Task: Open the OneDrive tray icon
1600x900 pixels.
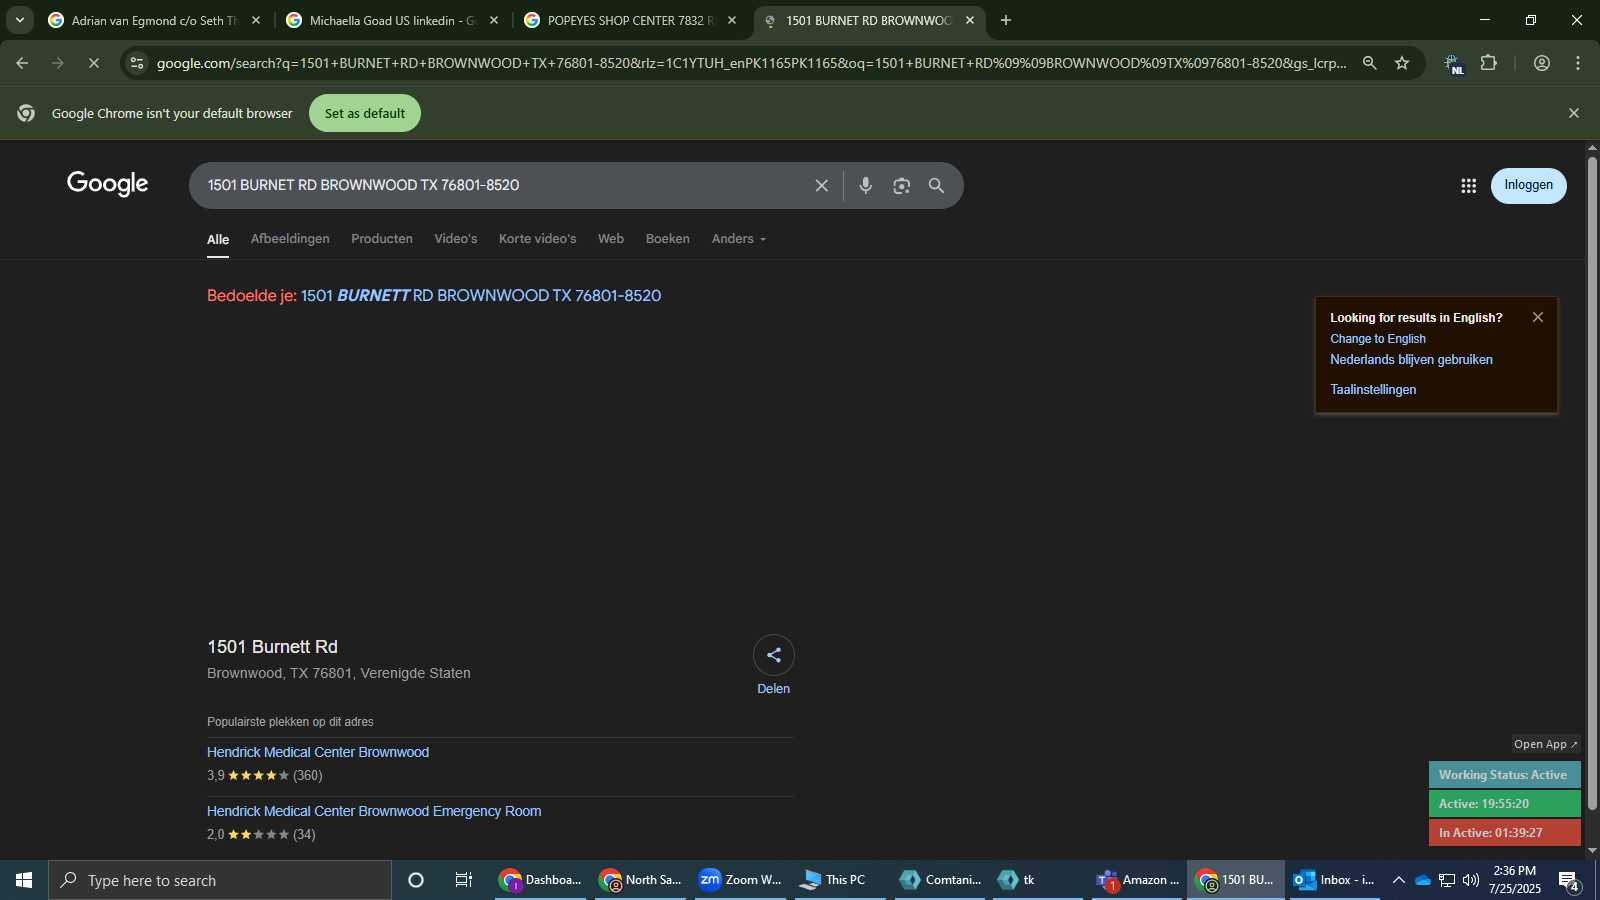Action: click(x=1422, y=880)
